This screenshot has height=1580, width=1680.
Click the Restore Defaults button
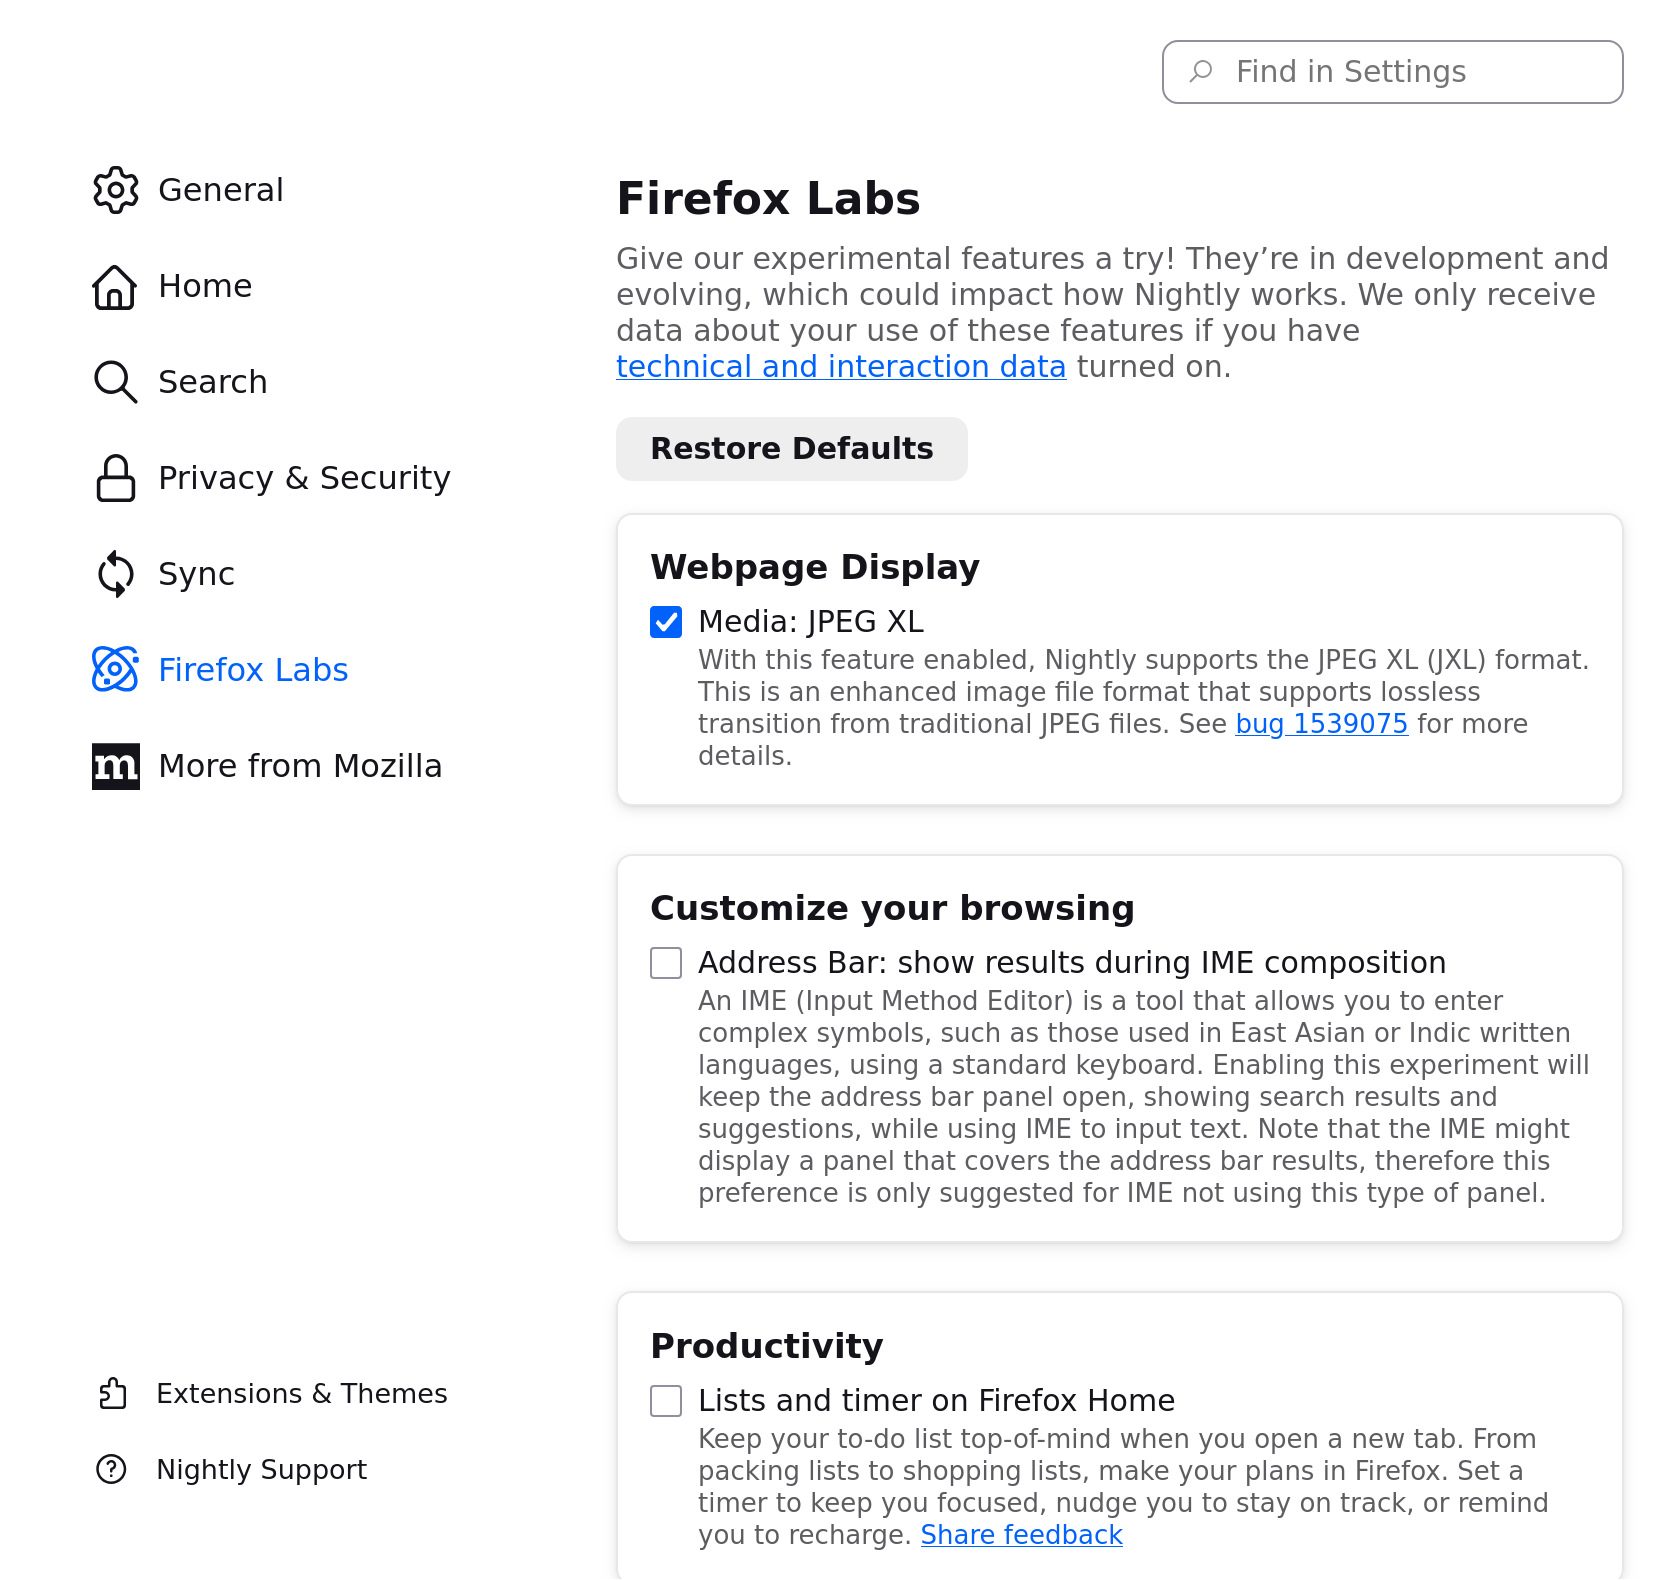(791, 448)
